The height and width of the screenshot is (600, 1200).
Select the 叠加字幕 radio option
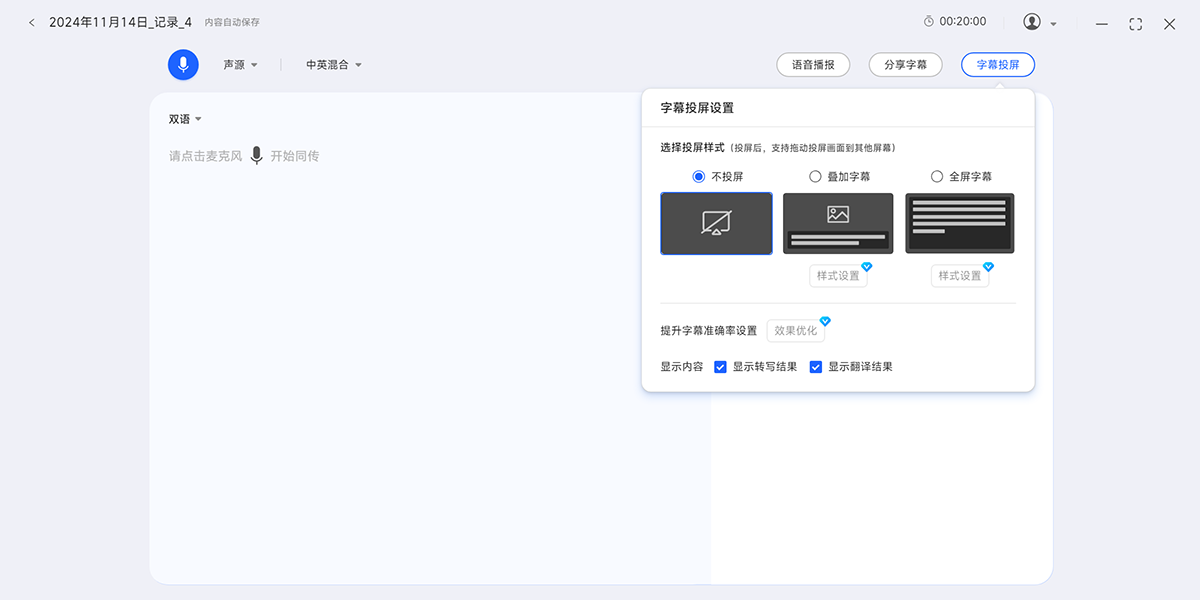click(815, 177)
